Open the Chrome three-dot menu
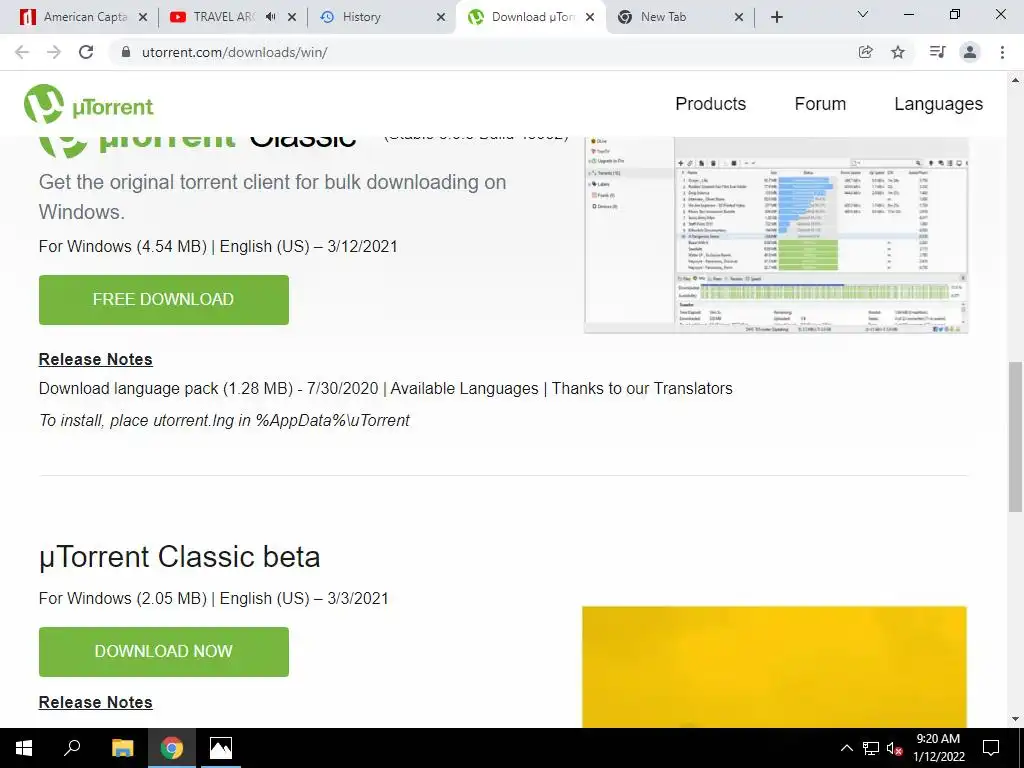The height and width of the screenshot is (768, 1024). click(x=1002, y=52)
